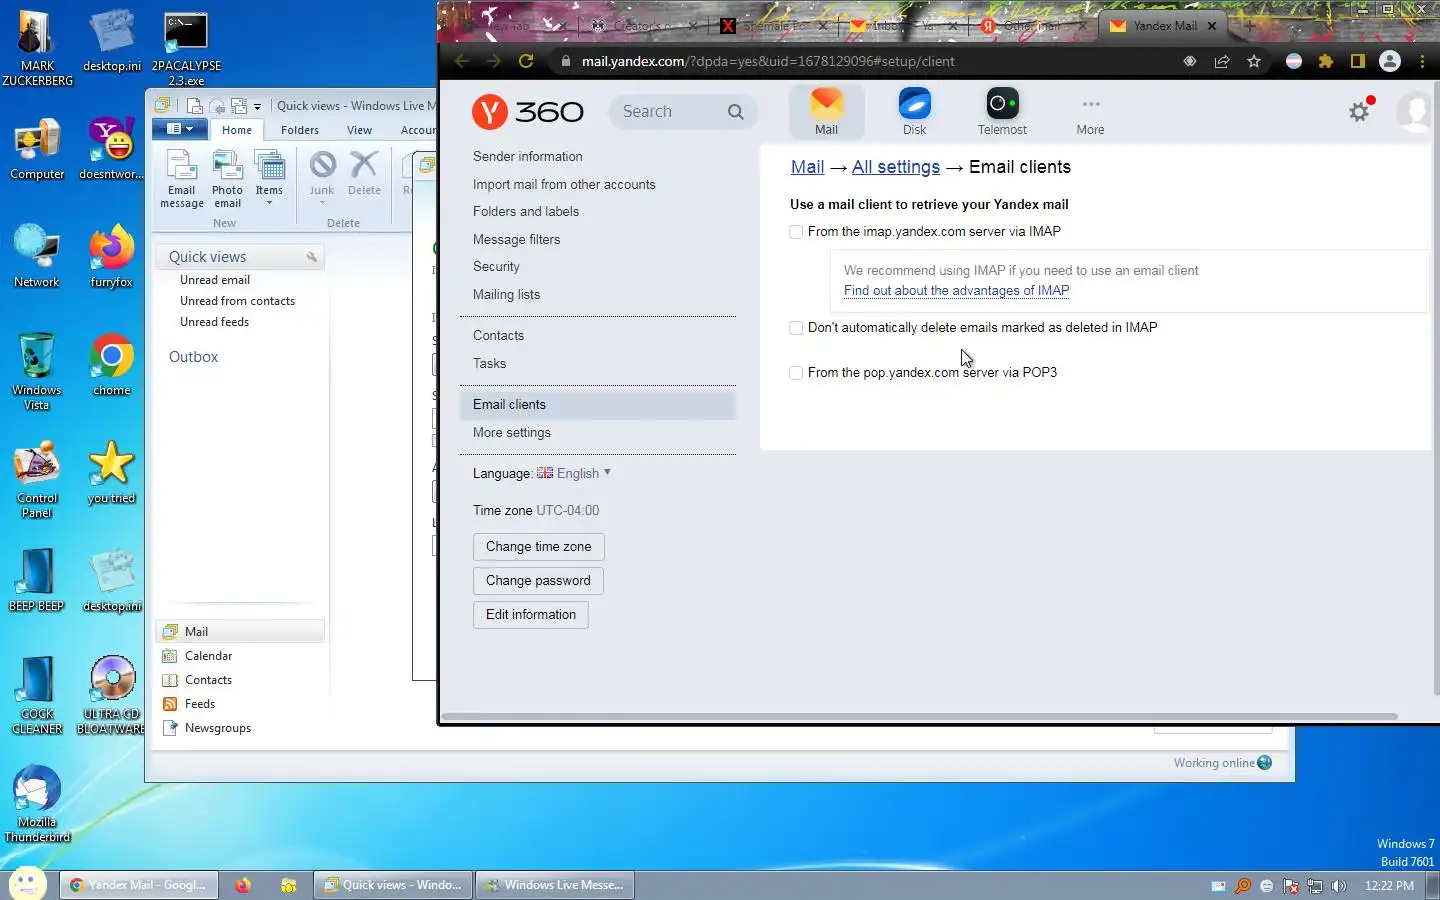Click Windows Live Messenger taskbar button
1440x900 pixels.
coord(555,885)
